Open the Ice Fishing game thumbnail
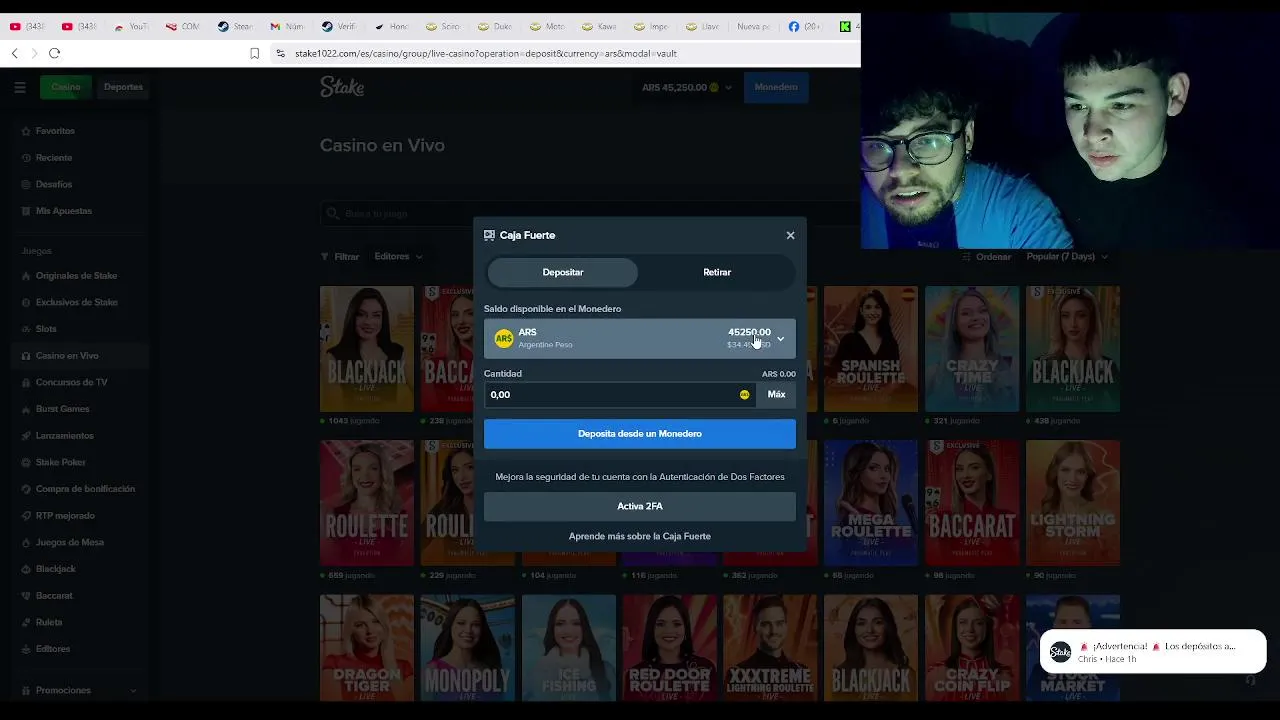Screen dimensions: 1280x720 point(568,647)
